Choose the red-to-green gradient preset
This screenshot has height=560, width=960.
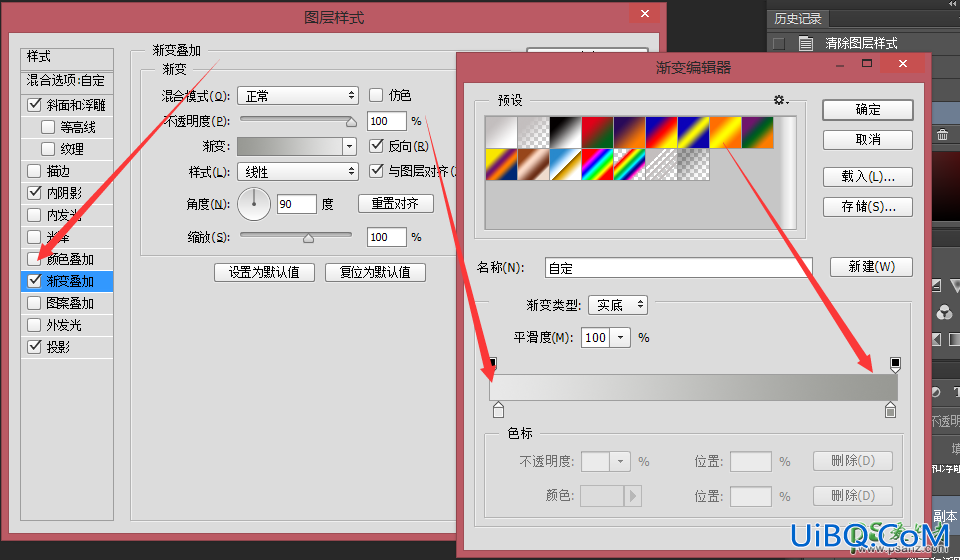[x=597, y=132]
